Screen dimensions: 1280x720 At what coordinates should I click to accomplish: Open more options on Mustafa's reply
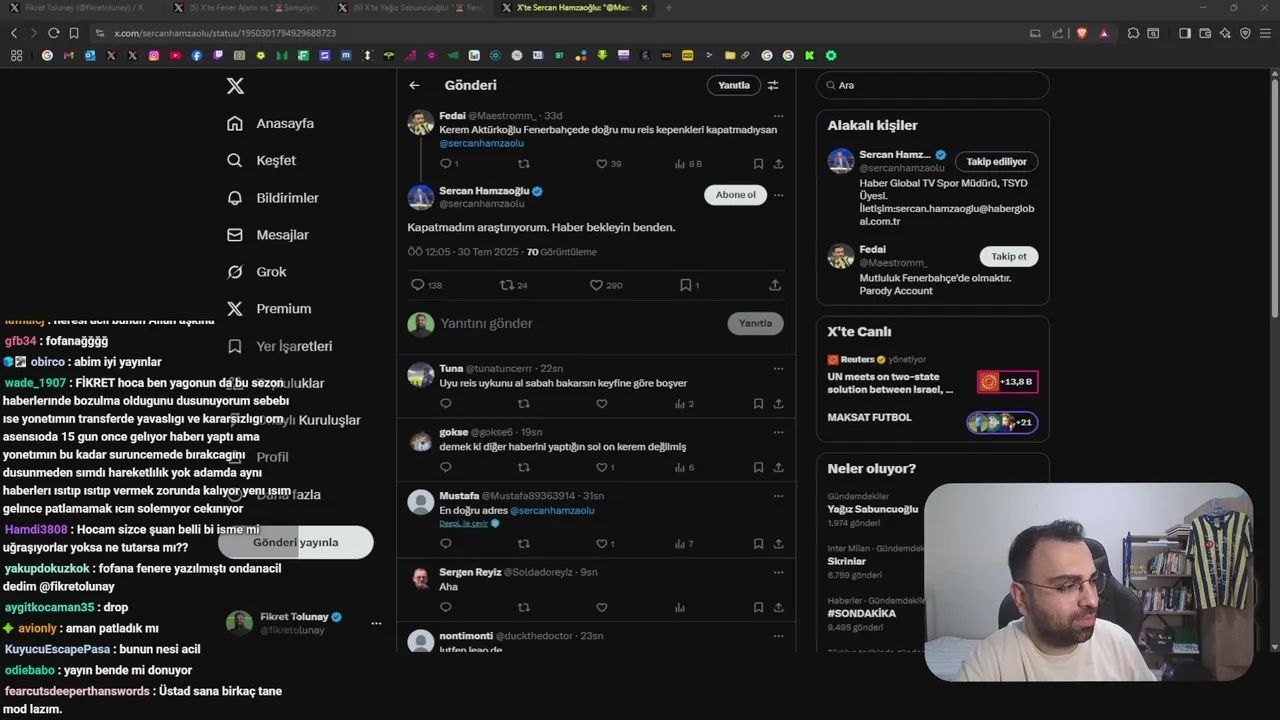click(778, 496)
